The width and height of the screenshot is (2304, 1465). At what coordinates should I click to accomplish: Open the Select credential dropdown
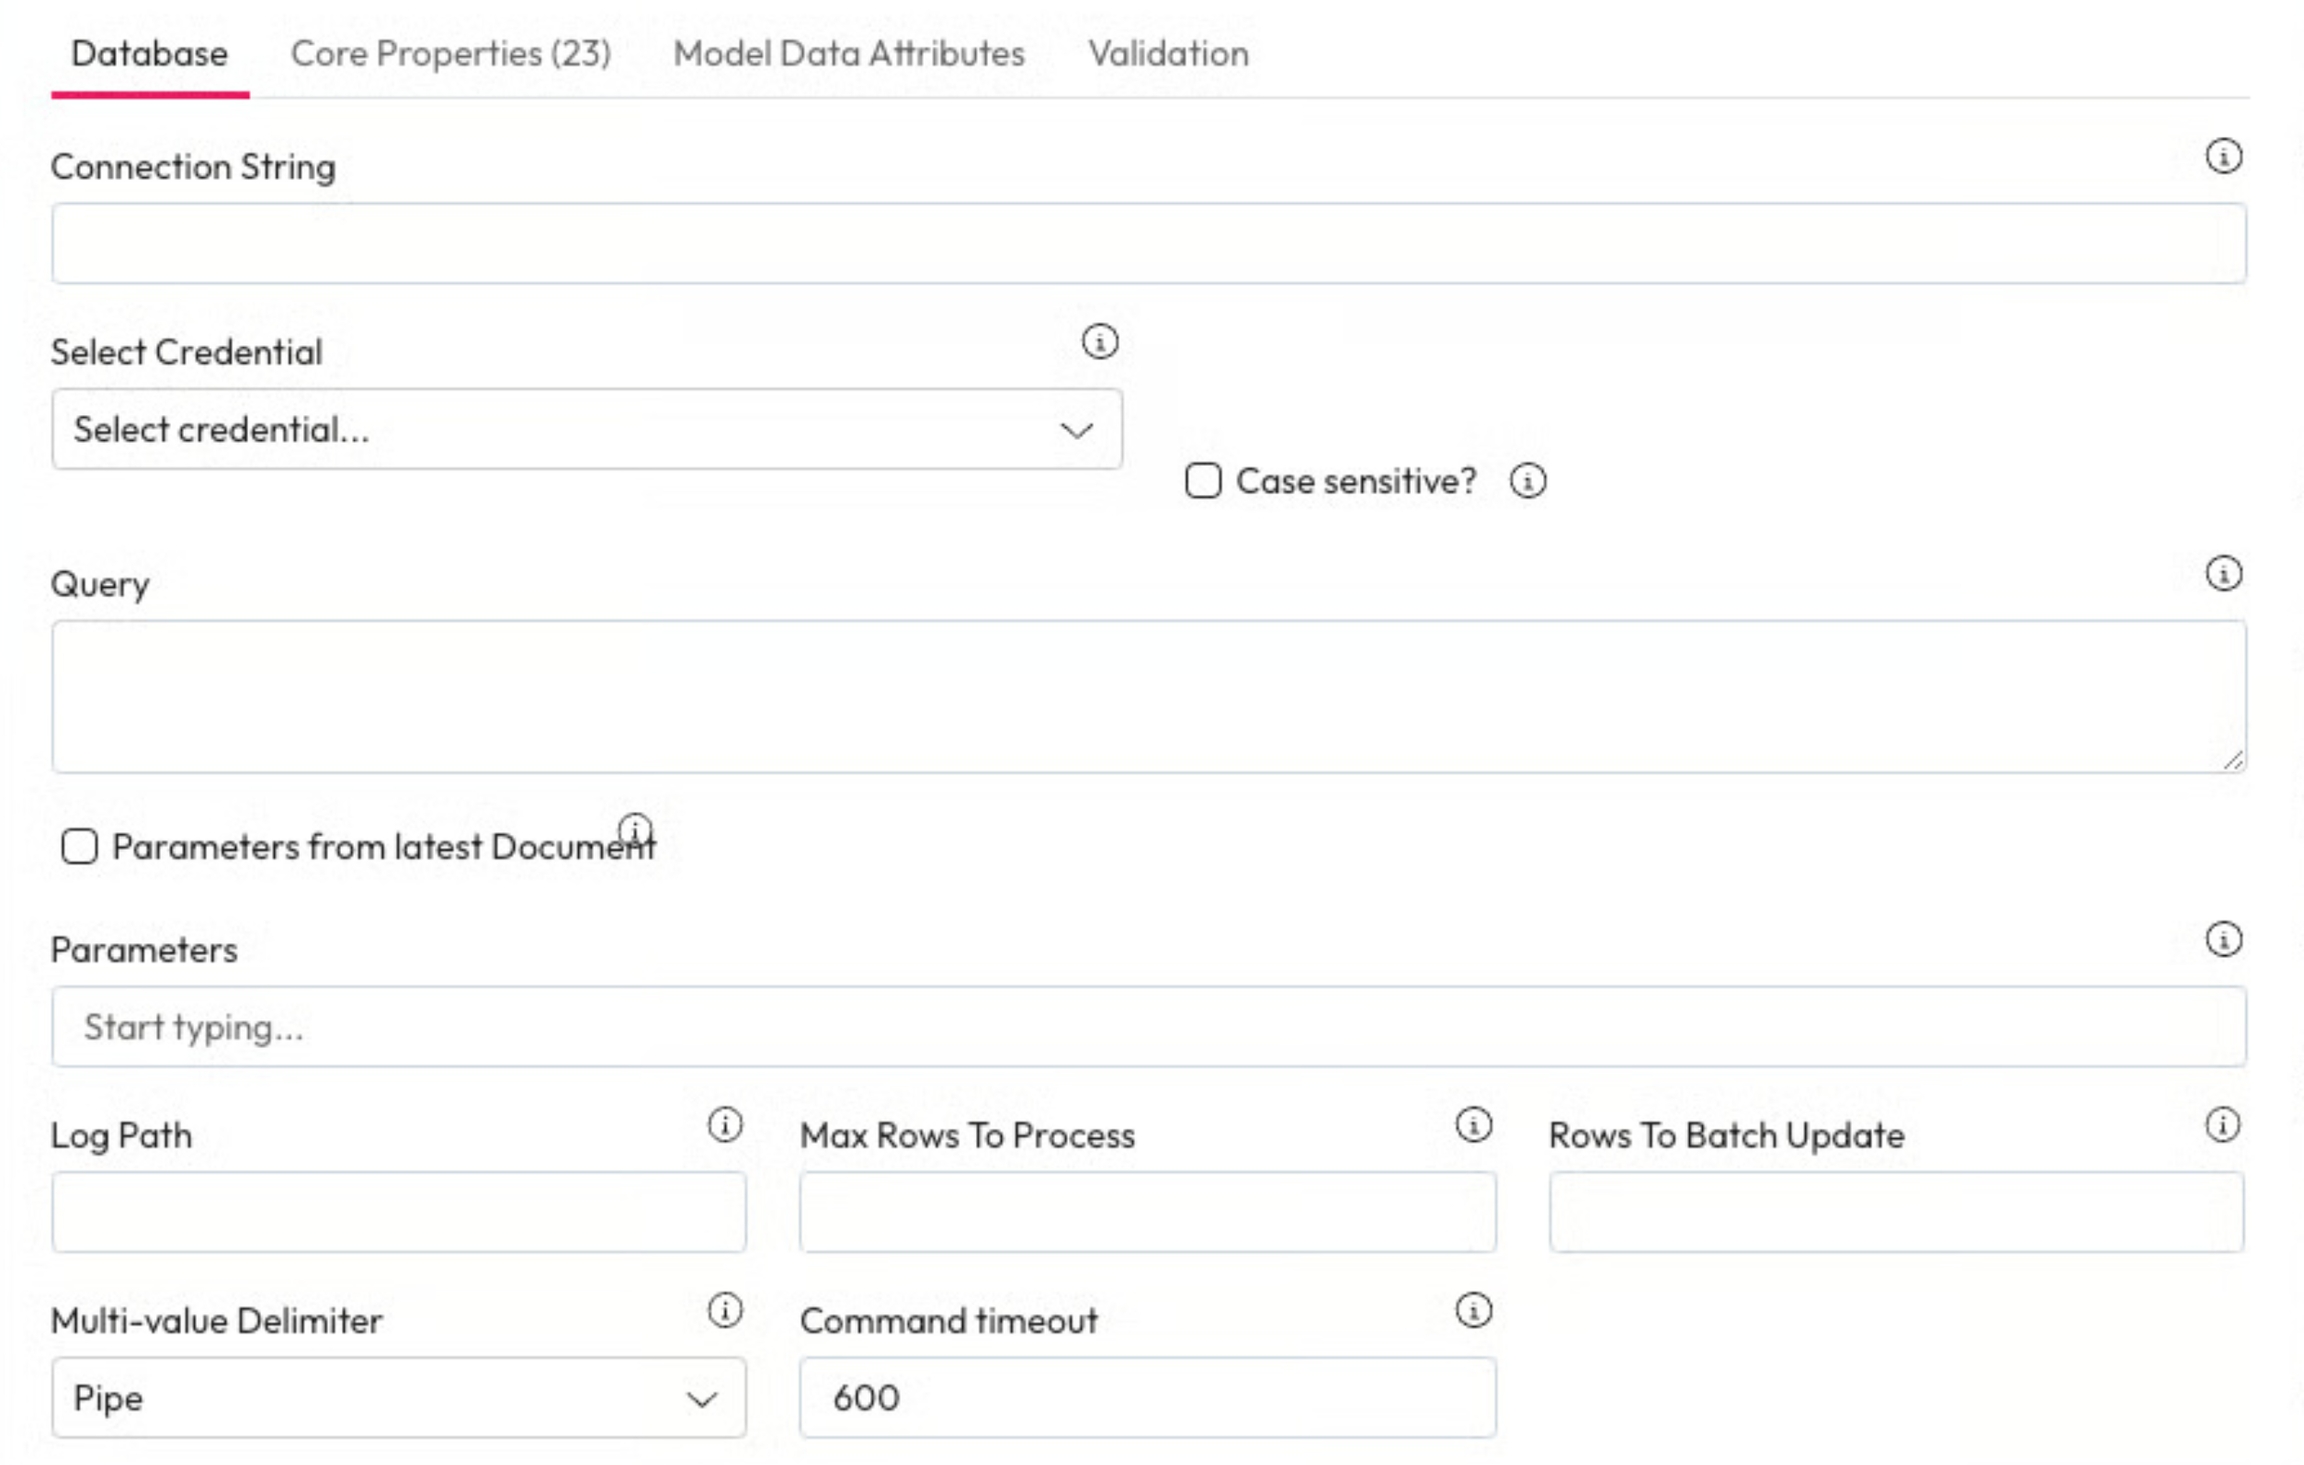point(586,430)
